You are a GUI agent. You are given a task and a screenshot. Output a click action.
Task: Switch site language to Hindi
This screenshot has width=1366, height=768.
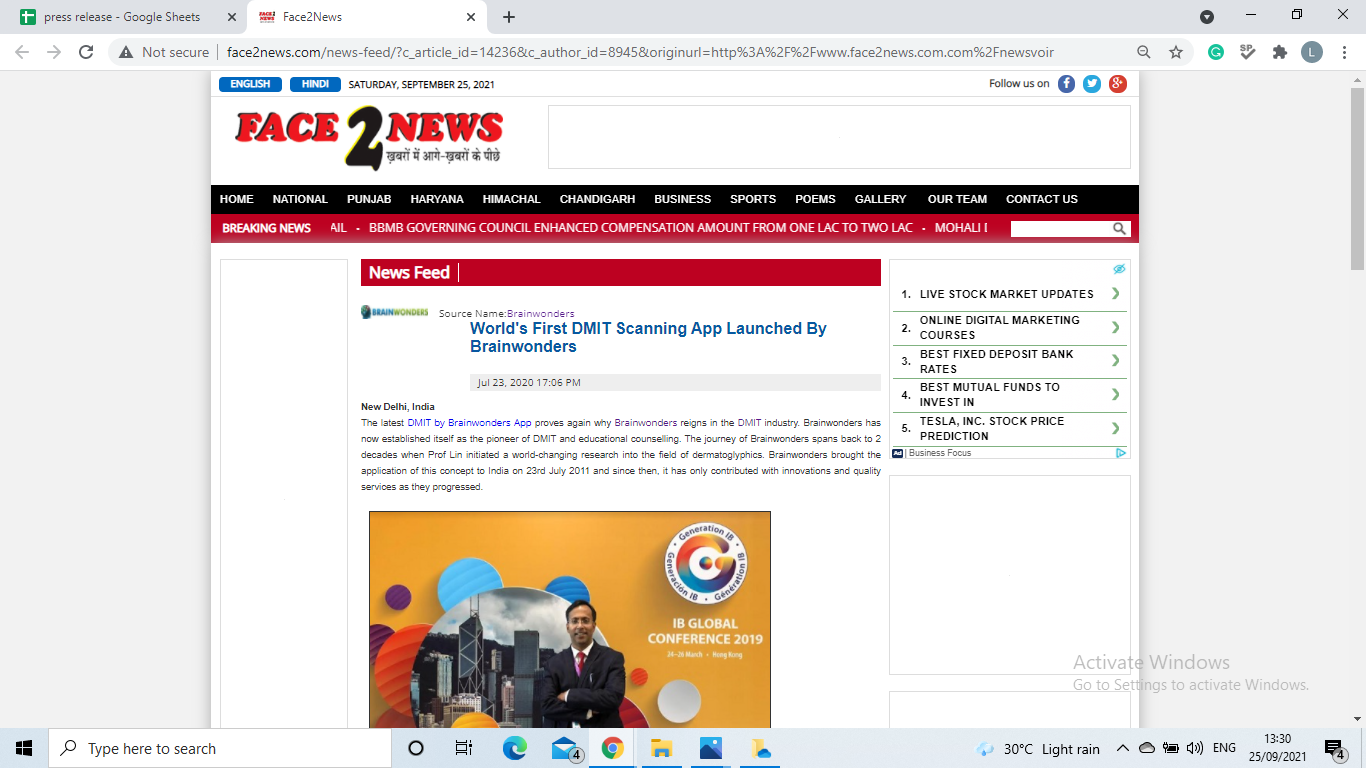pos(315,85)
